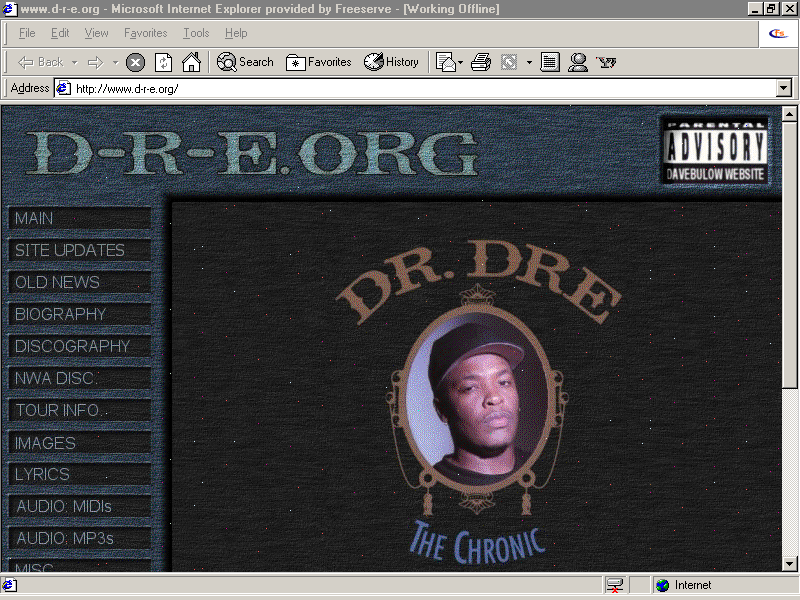Open the Search pane
This screenshot has height=600, width=800.
point(245,62)
